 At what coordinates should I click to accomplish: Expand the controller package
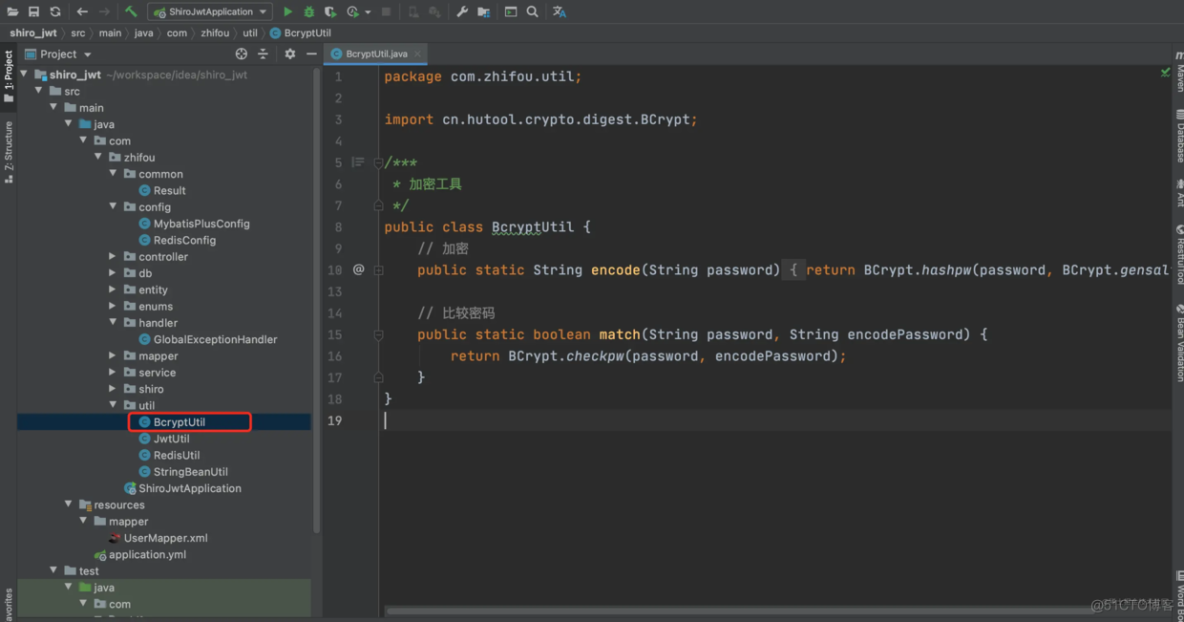tap(113, 256)
